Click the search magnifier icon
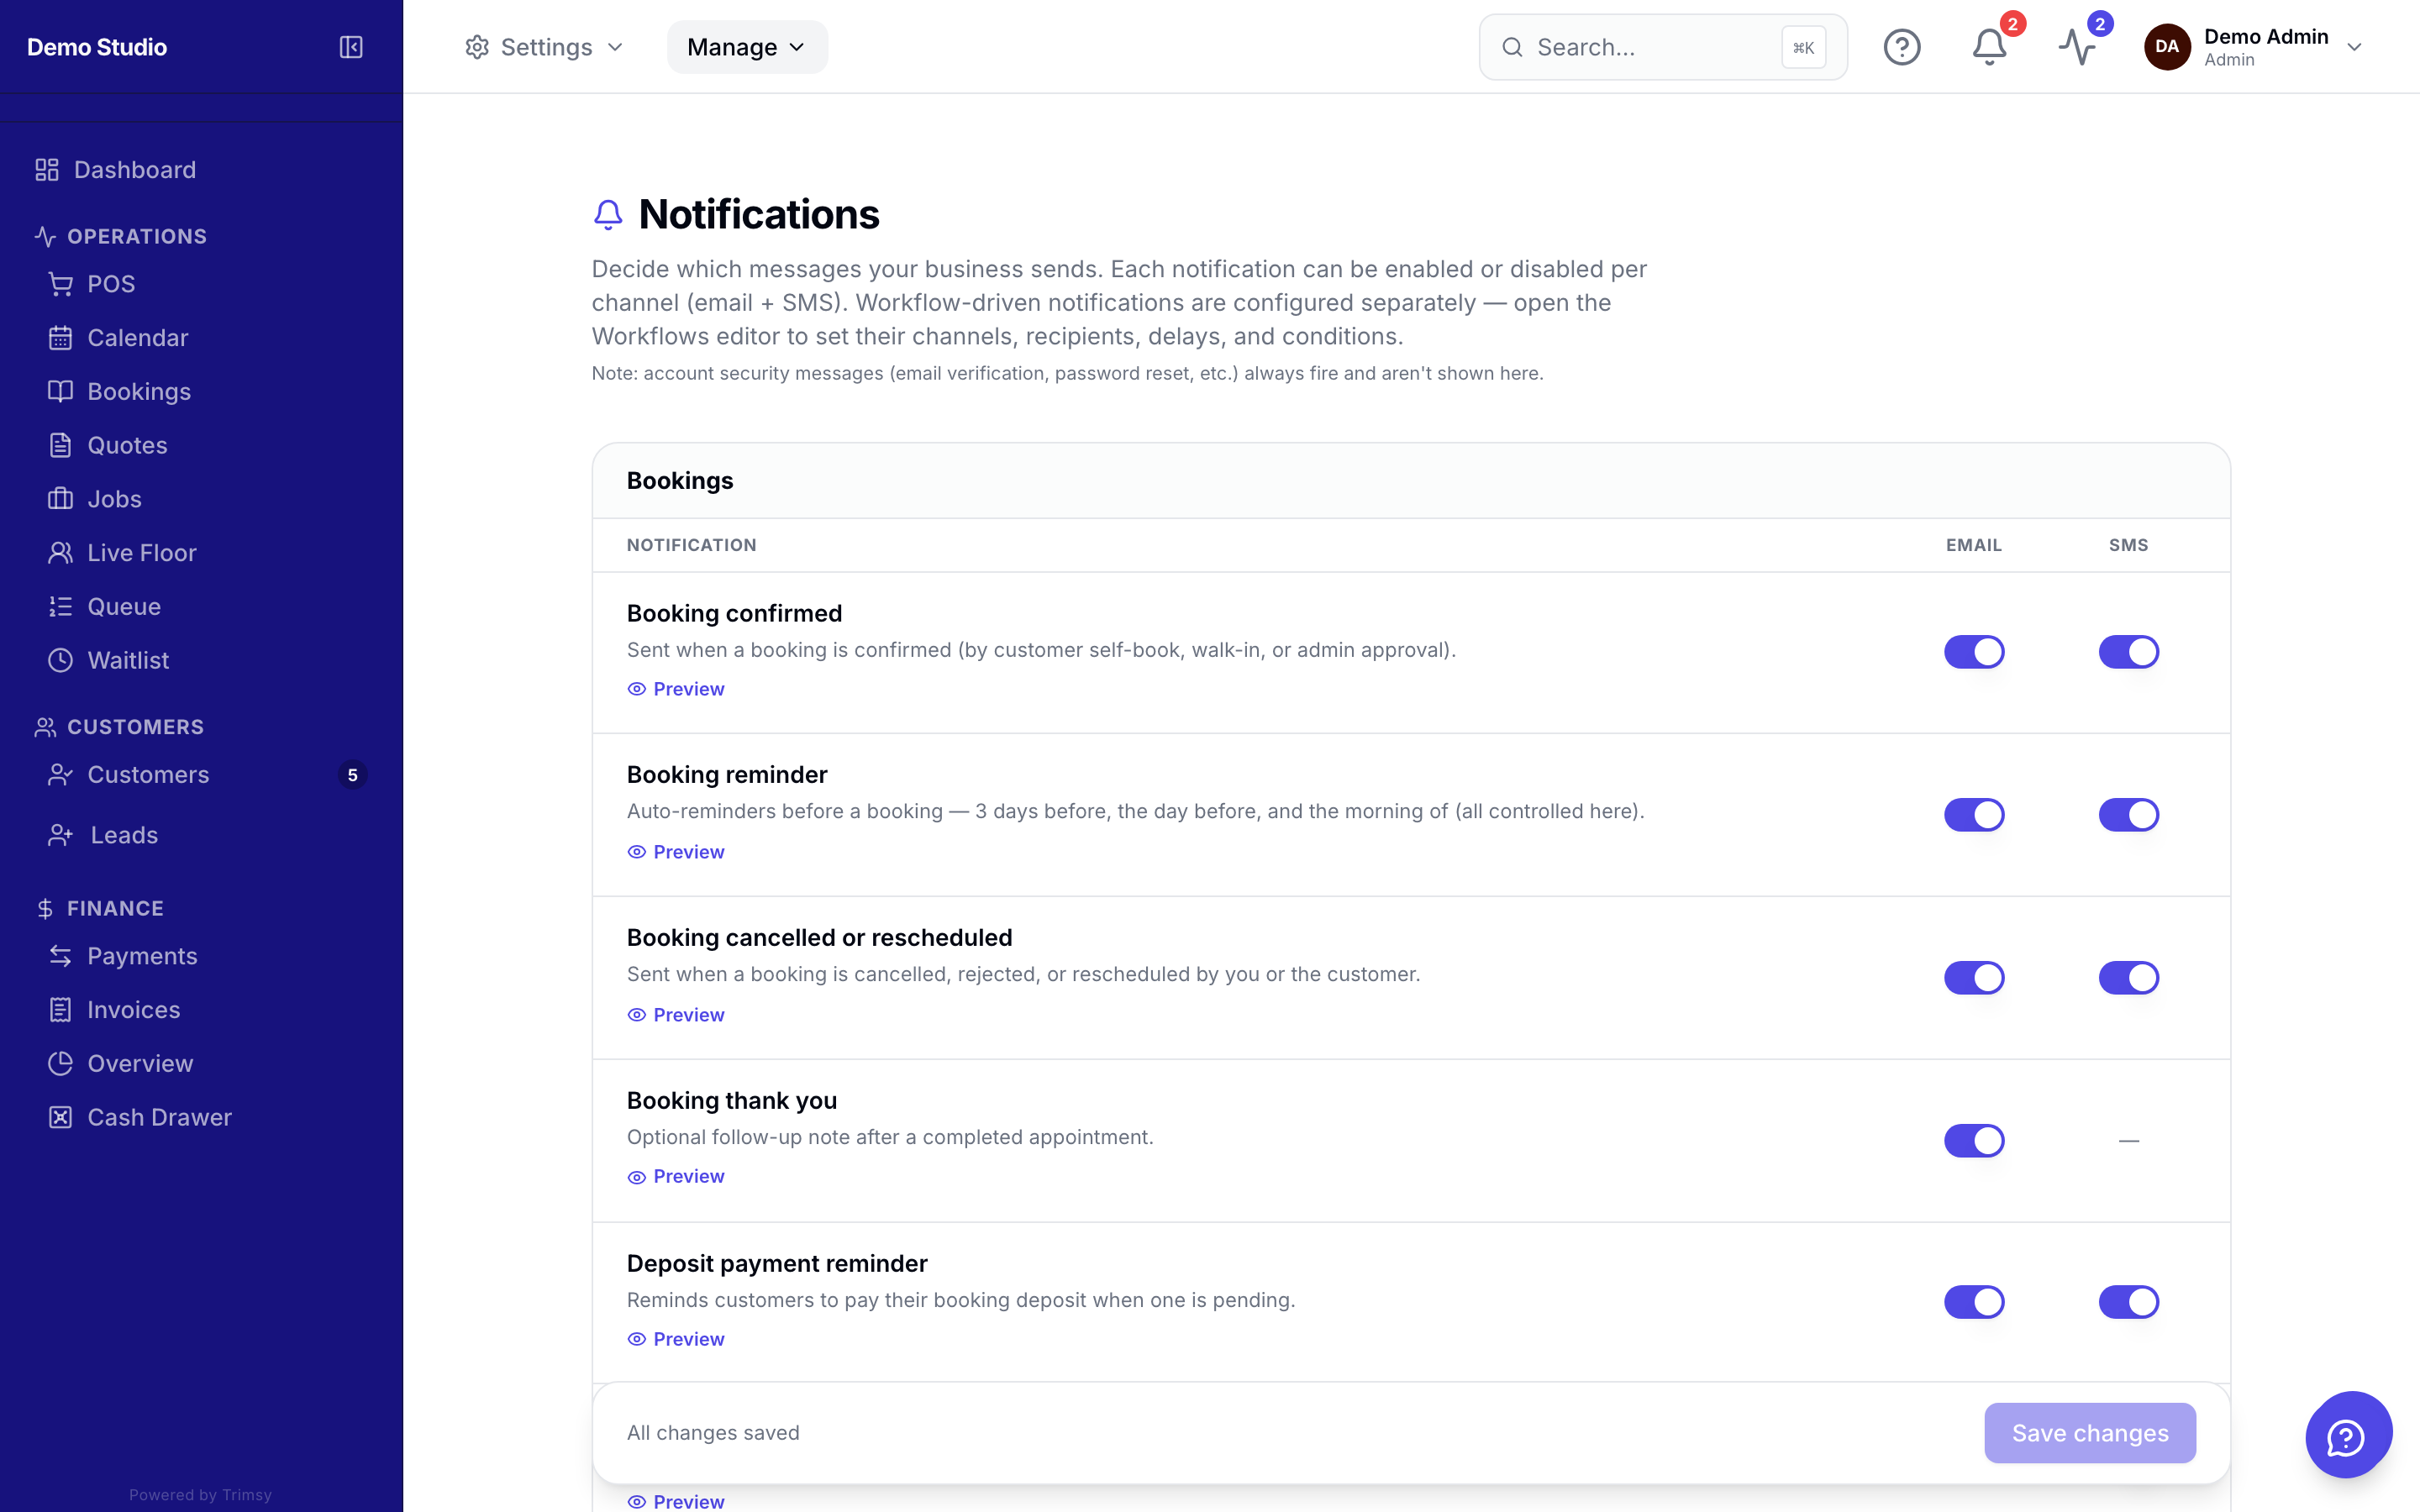 [1512, 47]
